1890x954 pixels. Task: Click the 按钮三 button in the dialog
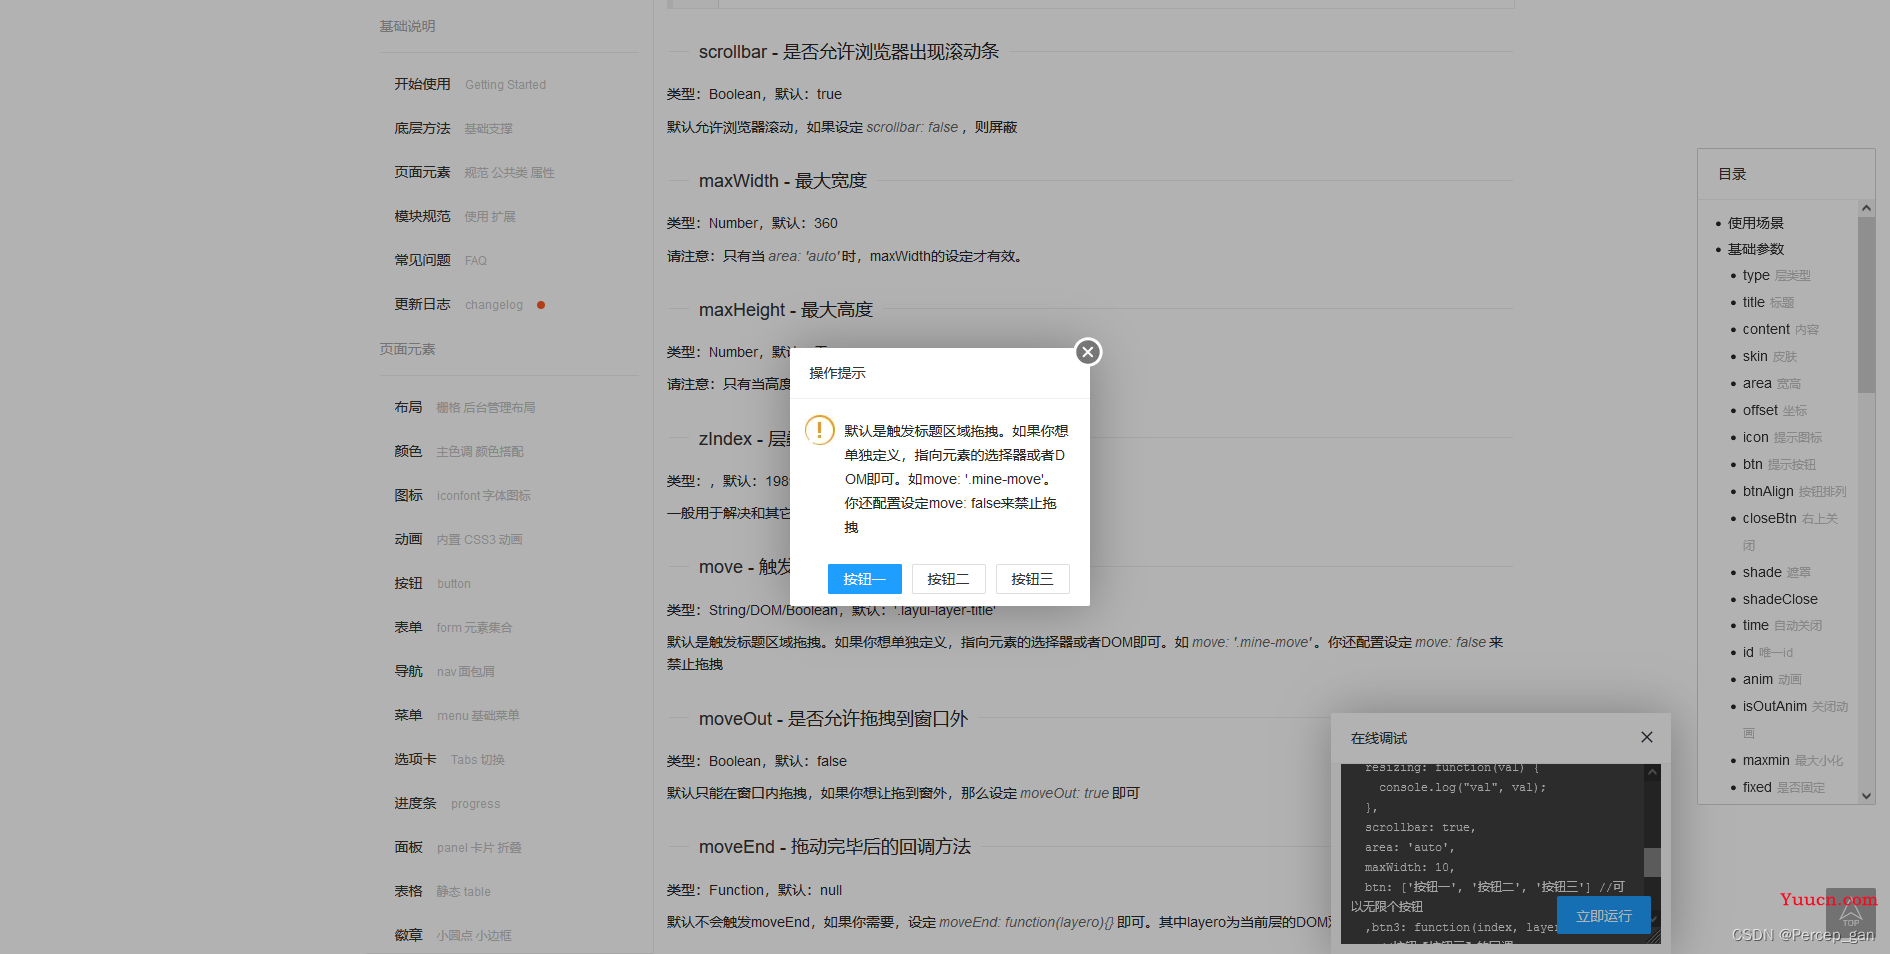pyautogui.click(x=1032, y=579)
